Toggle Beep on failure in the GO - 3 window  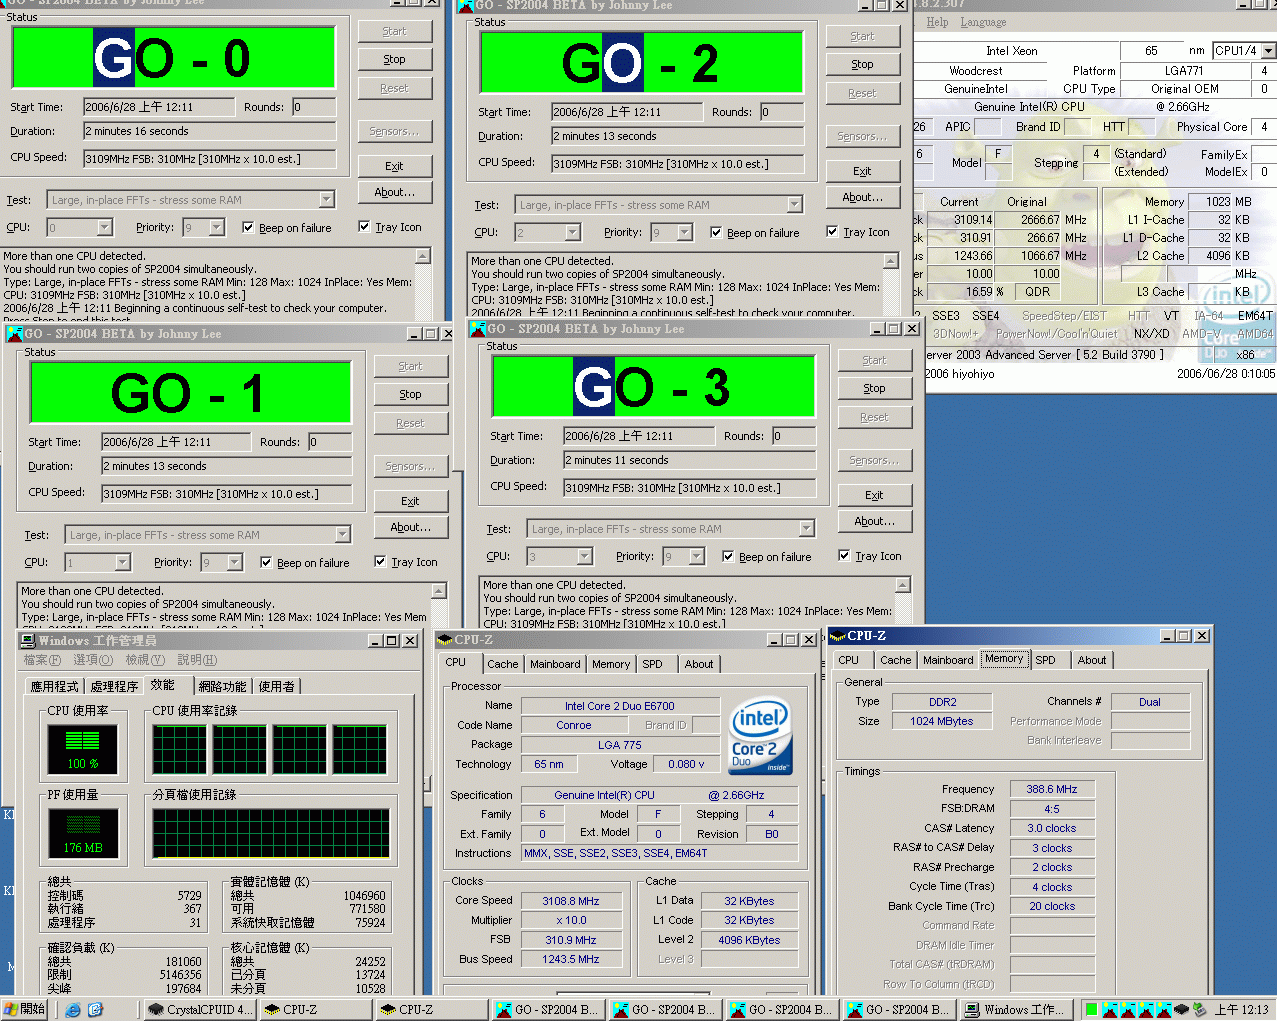point(728,557)
